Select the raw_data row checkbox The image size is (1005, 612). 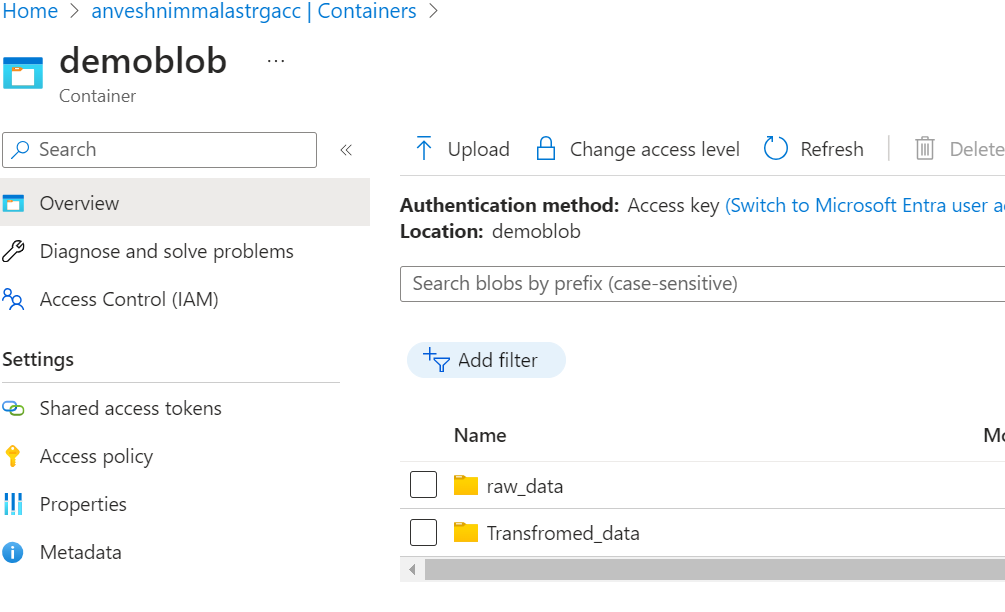[424, 484]
